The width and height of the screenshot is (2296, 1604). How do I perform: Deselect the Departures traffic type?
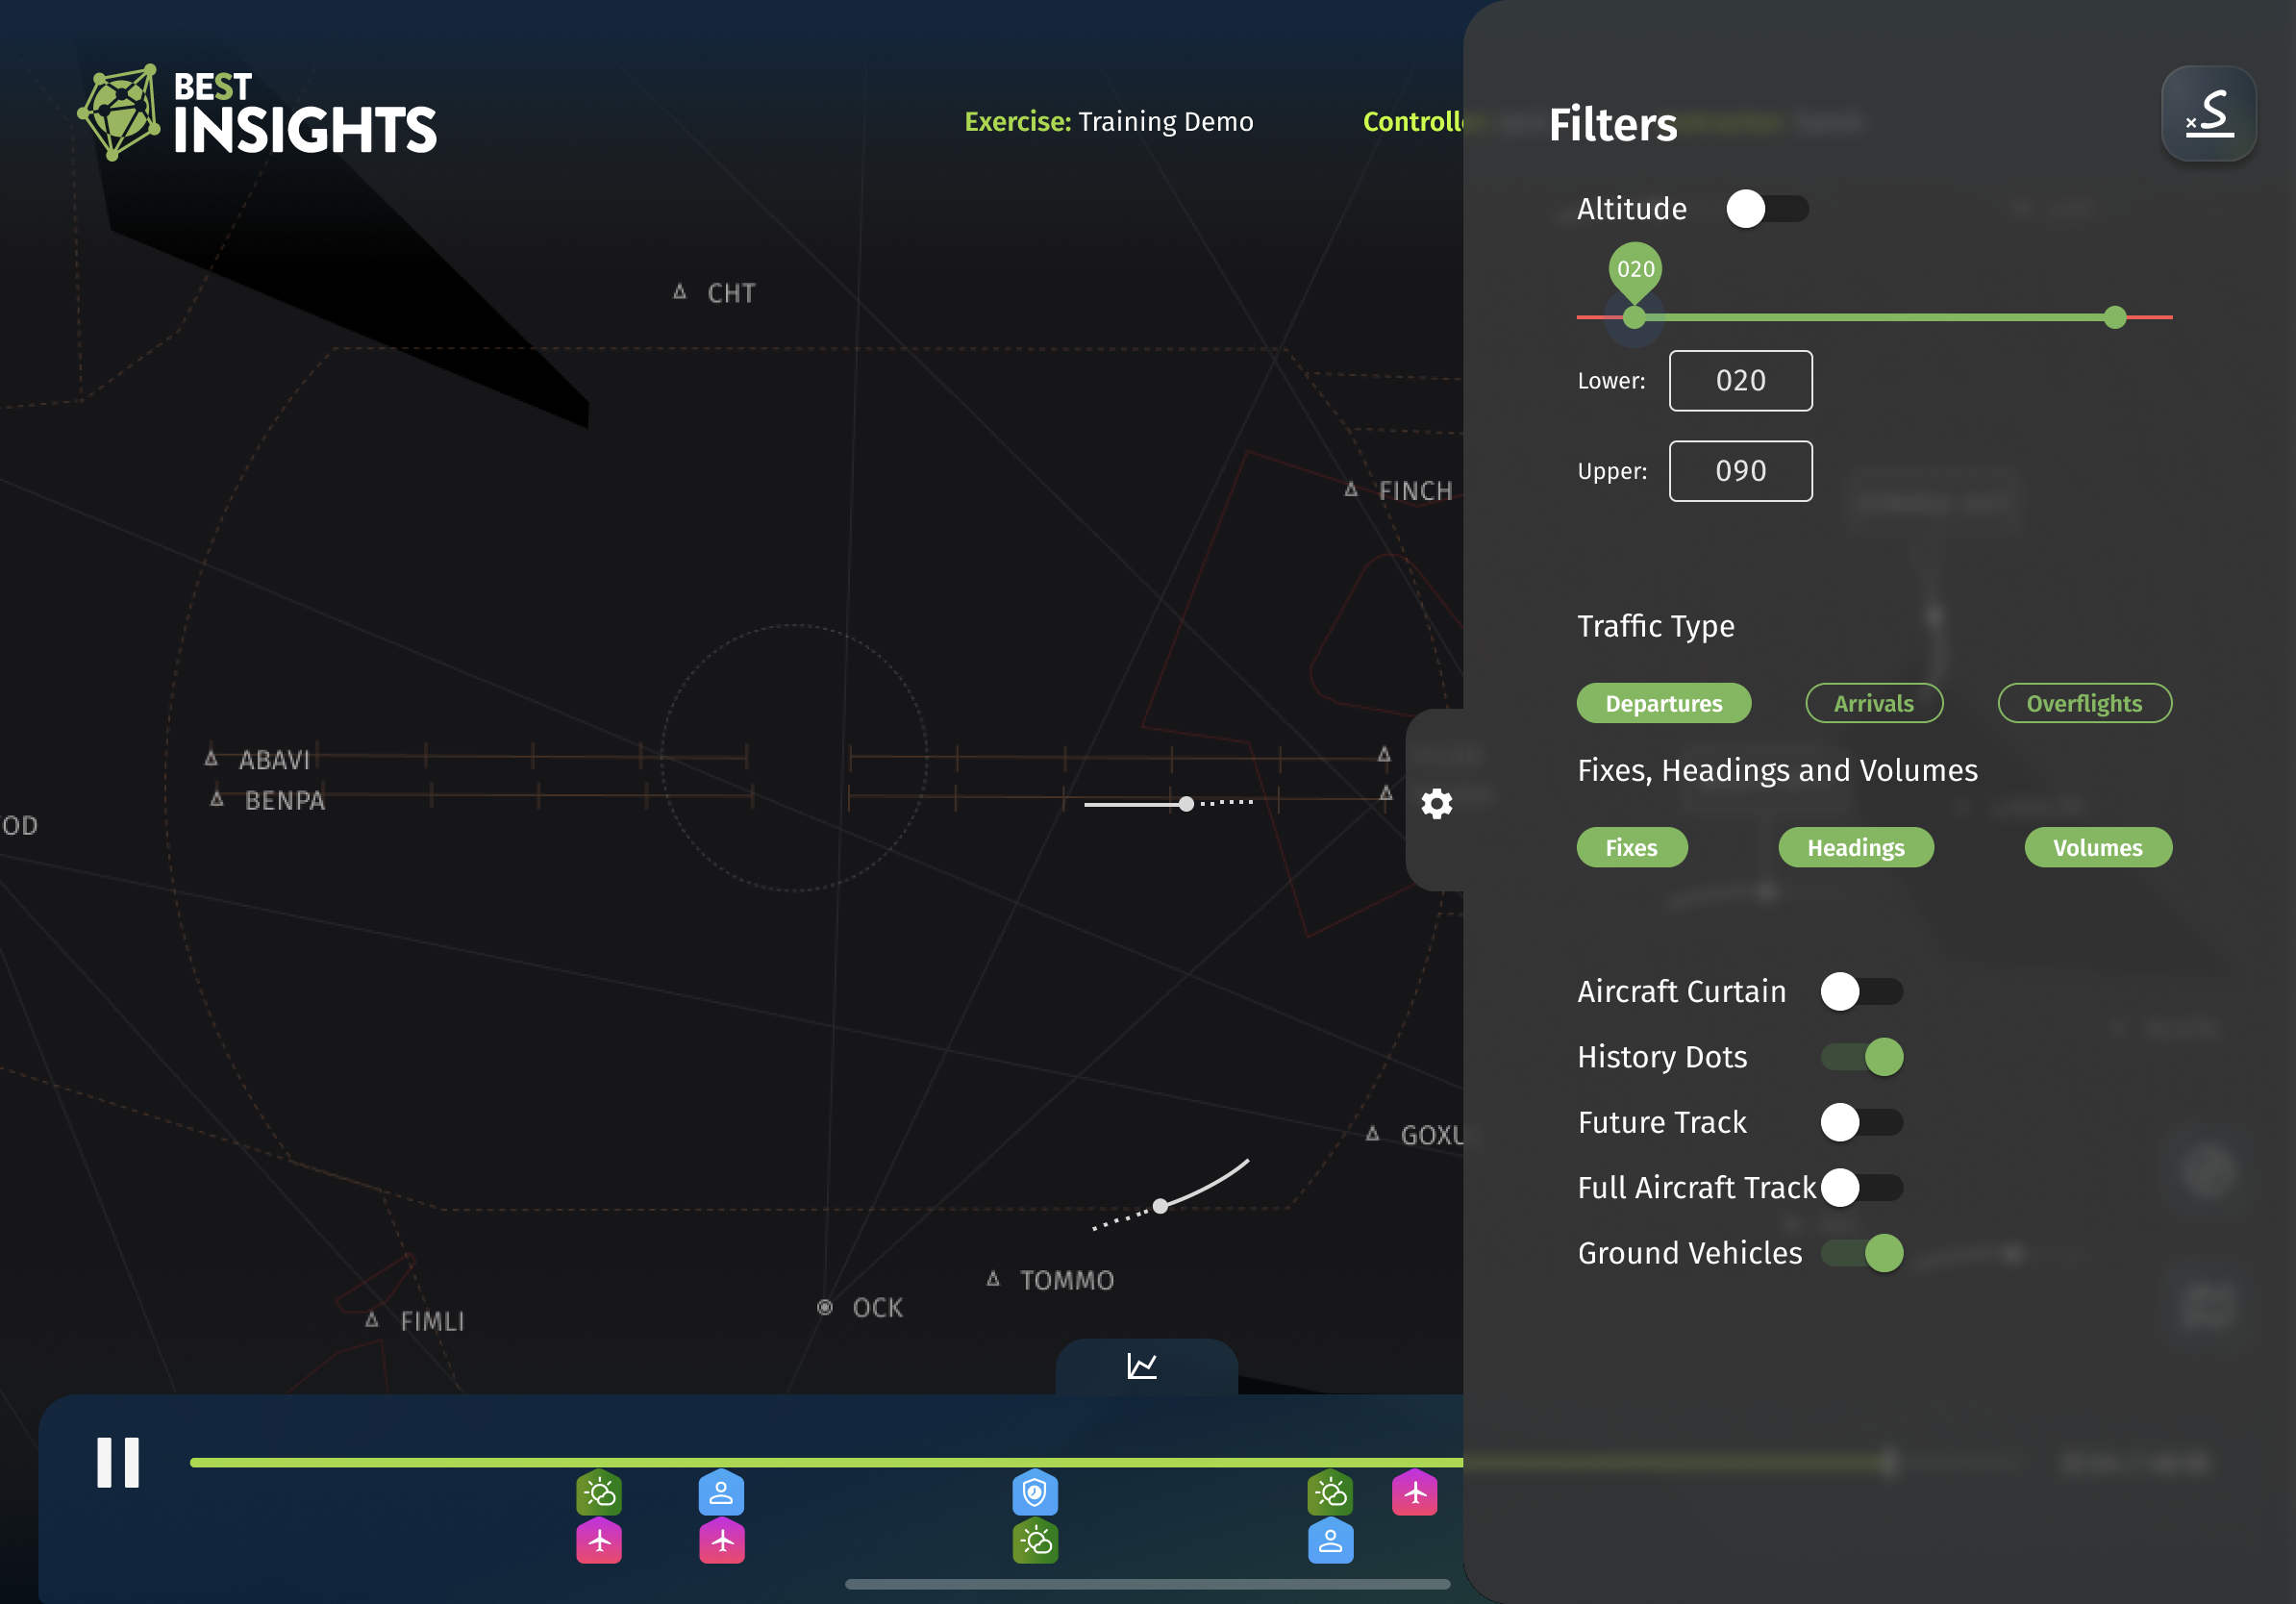pos(1664,703)
